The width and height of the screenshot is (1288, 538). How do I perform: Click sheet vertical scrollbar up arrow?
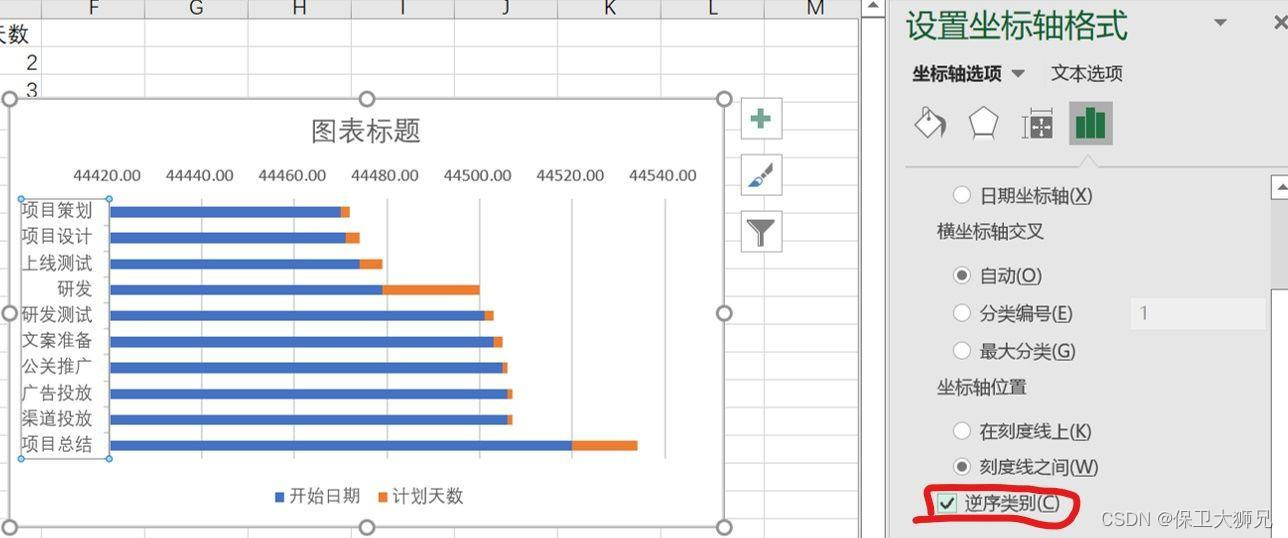tap(873, 8)
